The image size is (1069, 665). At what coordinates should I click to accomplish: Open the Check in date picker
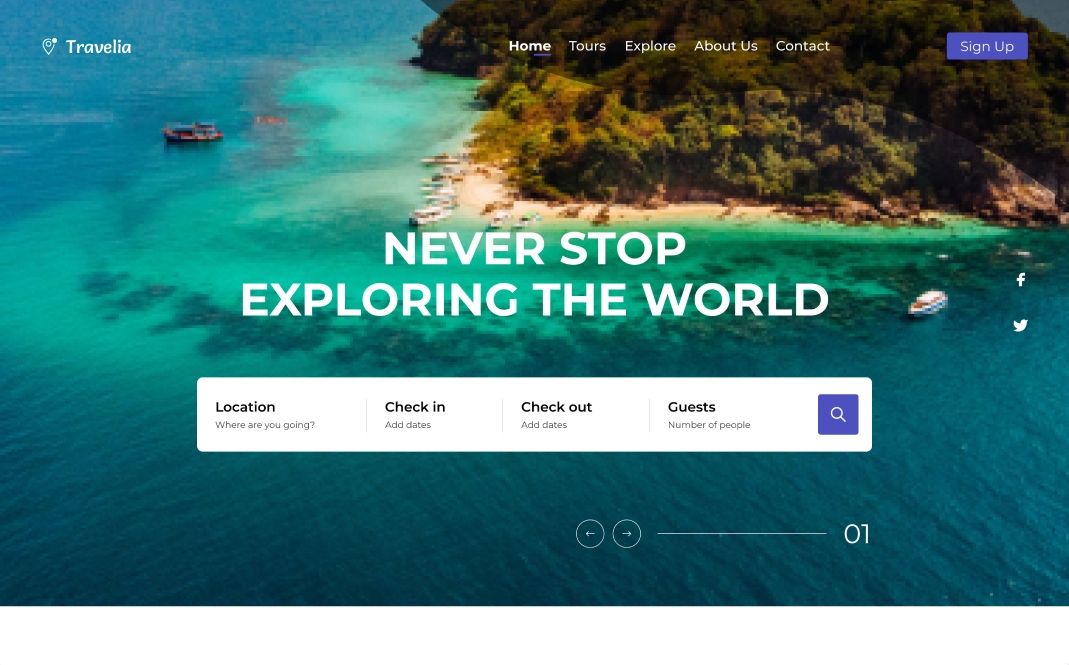tap(435, 415)
